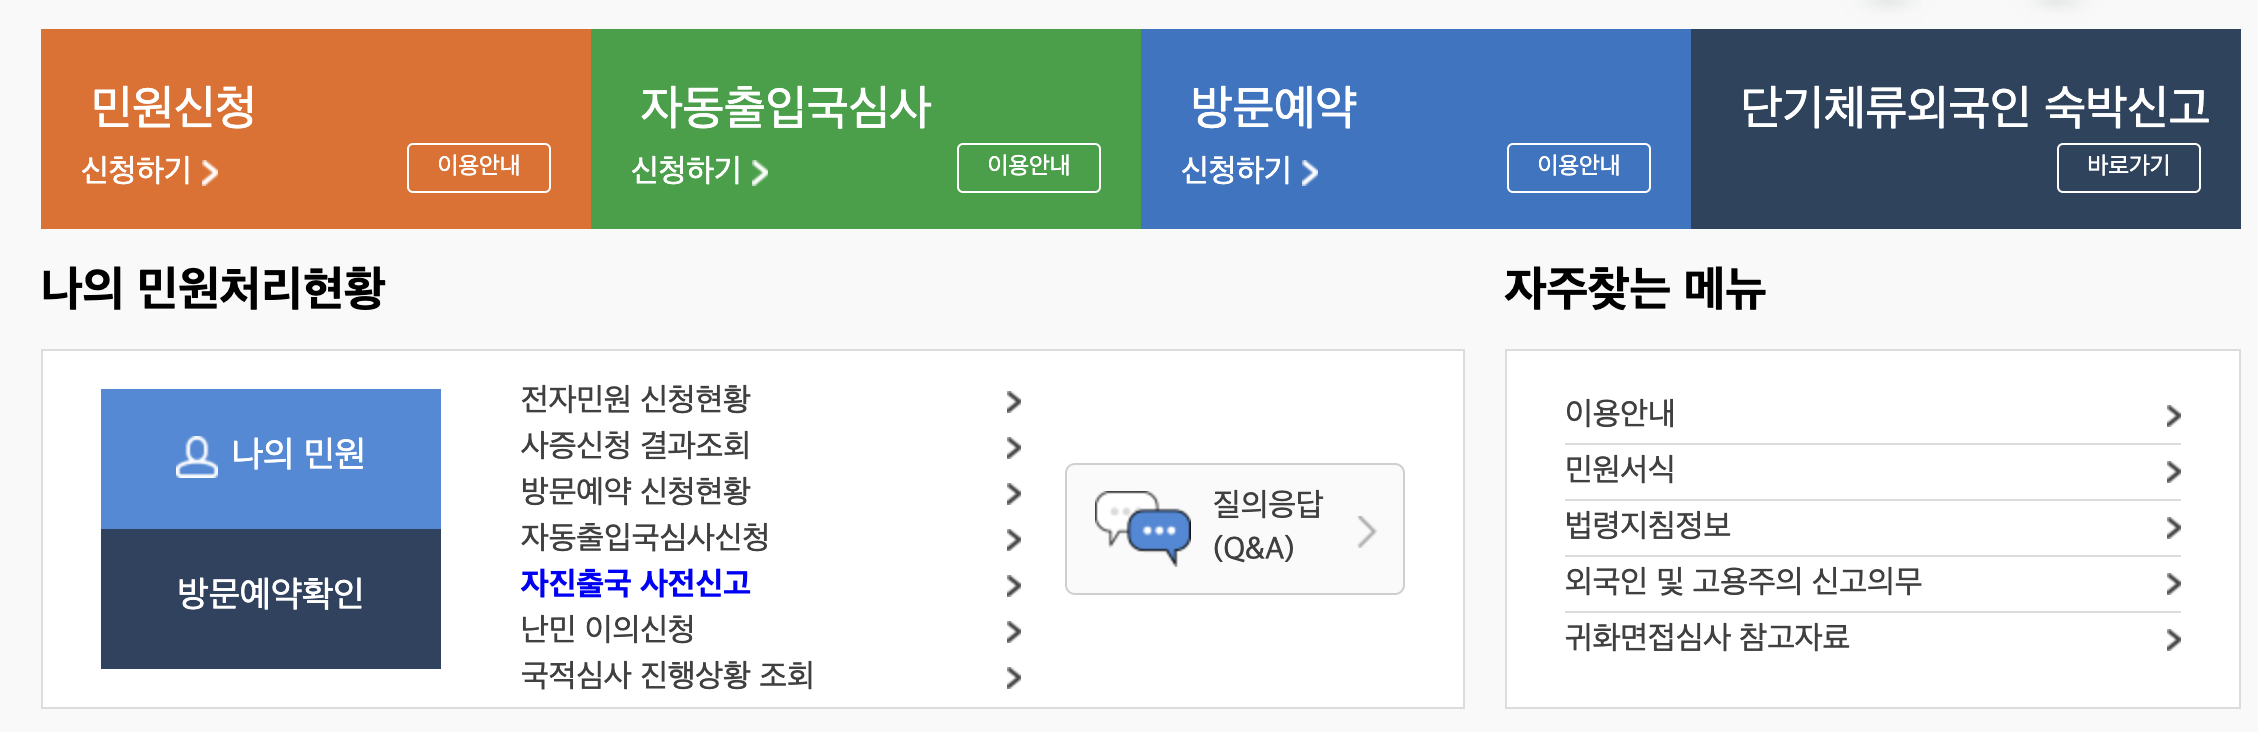Open 질의응답 (Q&A) via its chevron arrow
Image resolution: width=2258 pixels, height=732 pixels.
click(1369, 532)
